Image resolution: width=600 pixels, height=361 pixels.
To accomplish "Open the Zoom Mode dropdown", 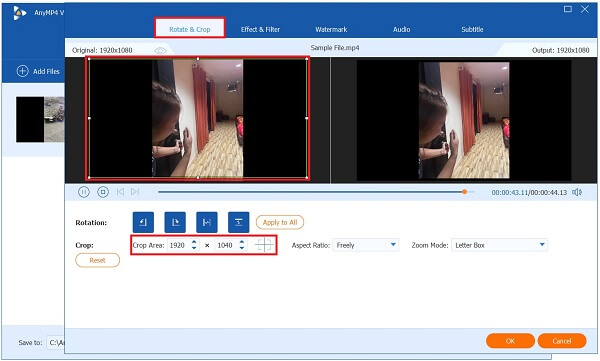I will click(499, 245).
